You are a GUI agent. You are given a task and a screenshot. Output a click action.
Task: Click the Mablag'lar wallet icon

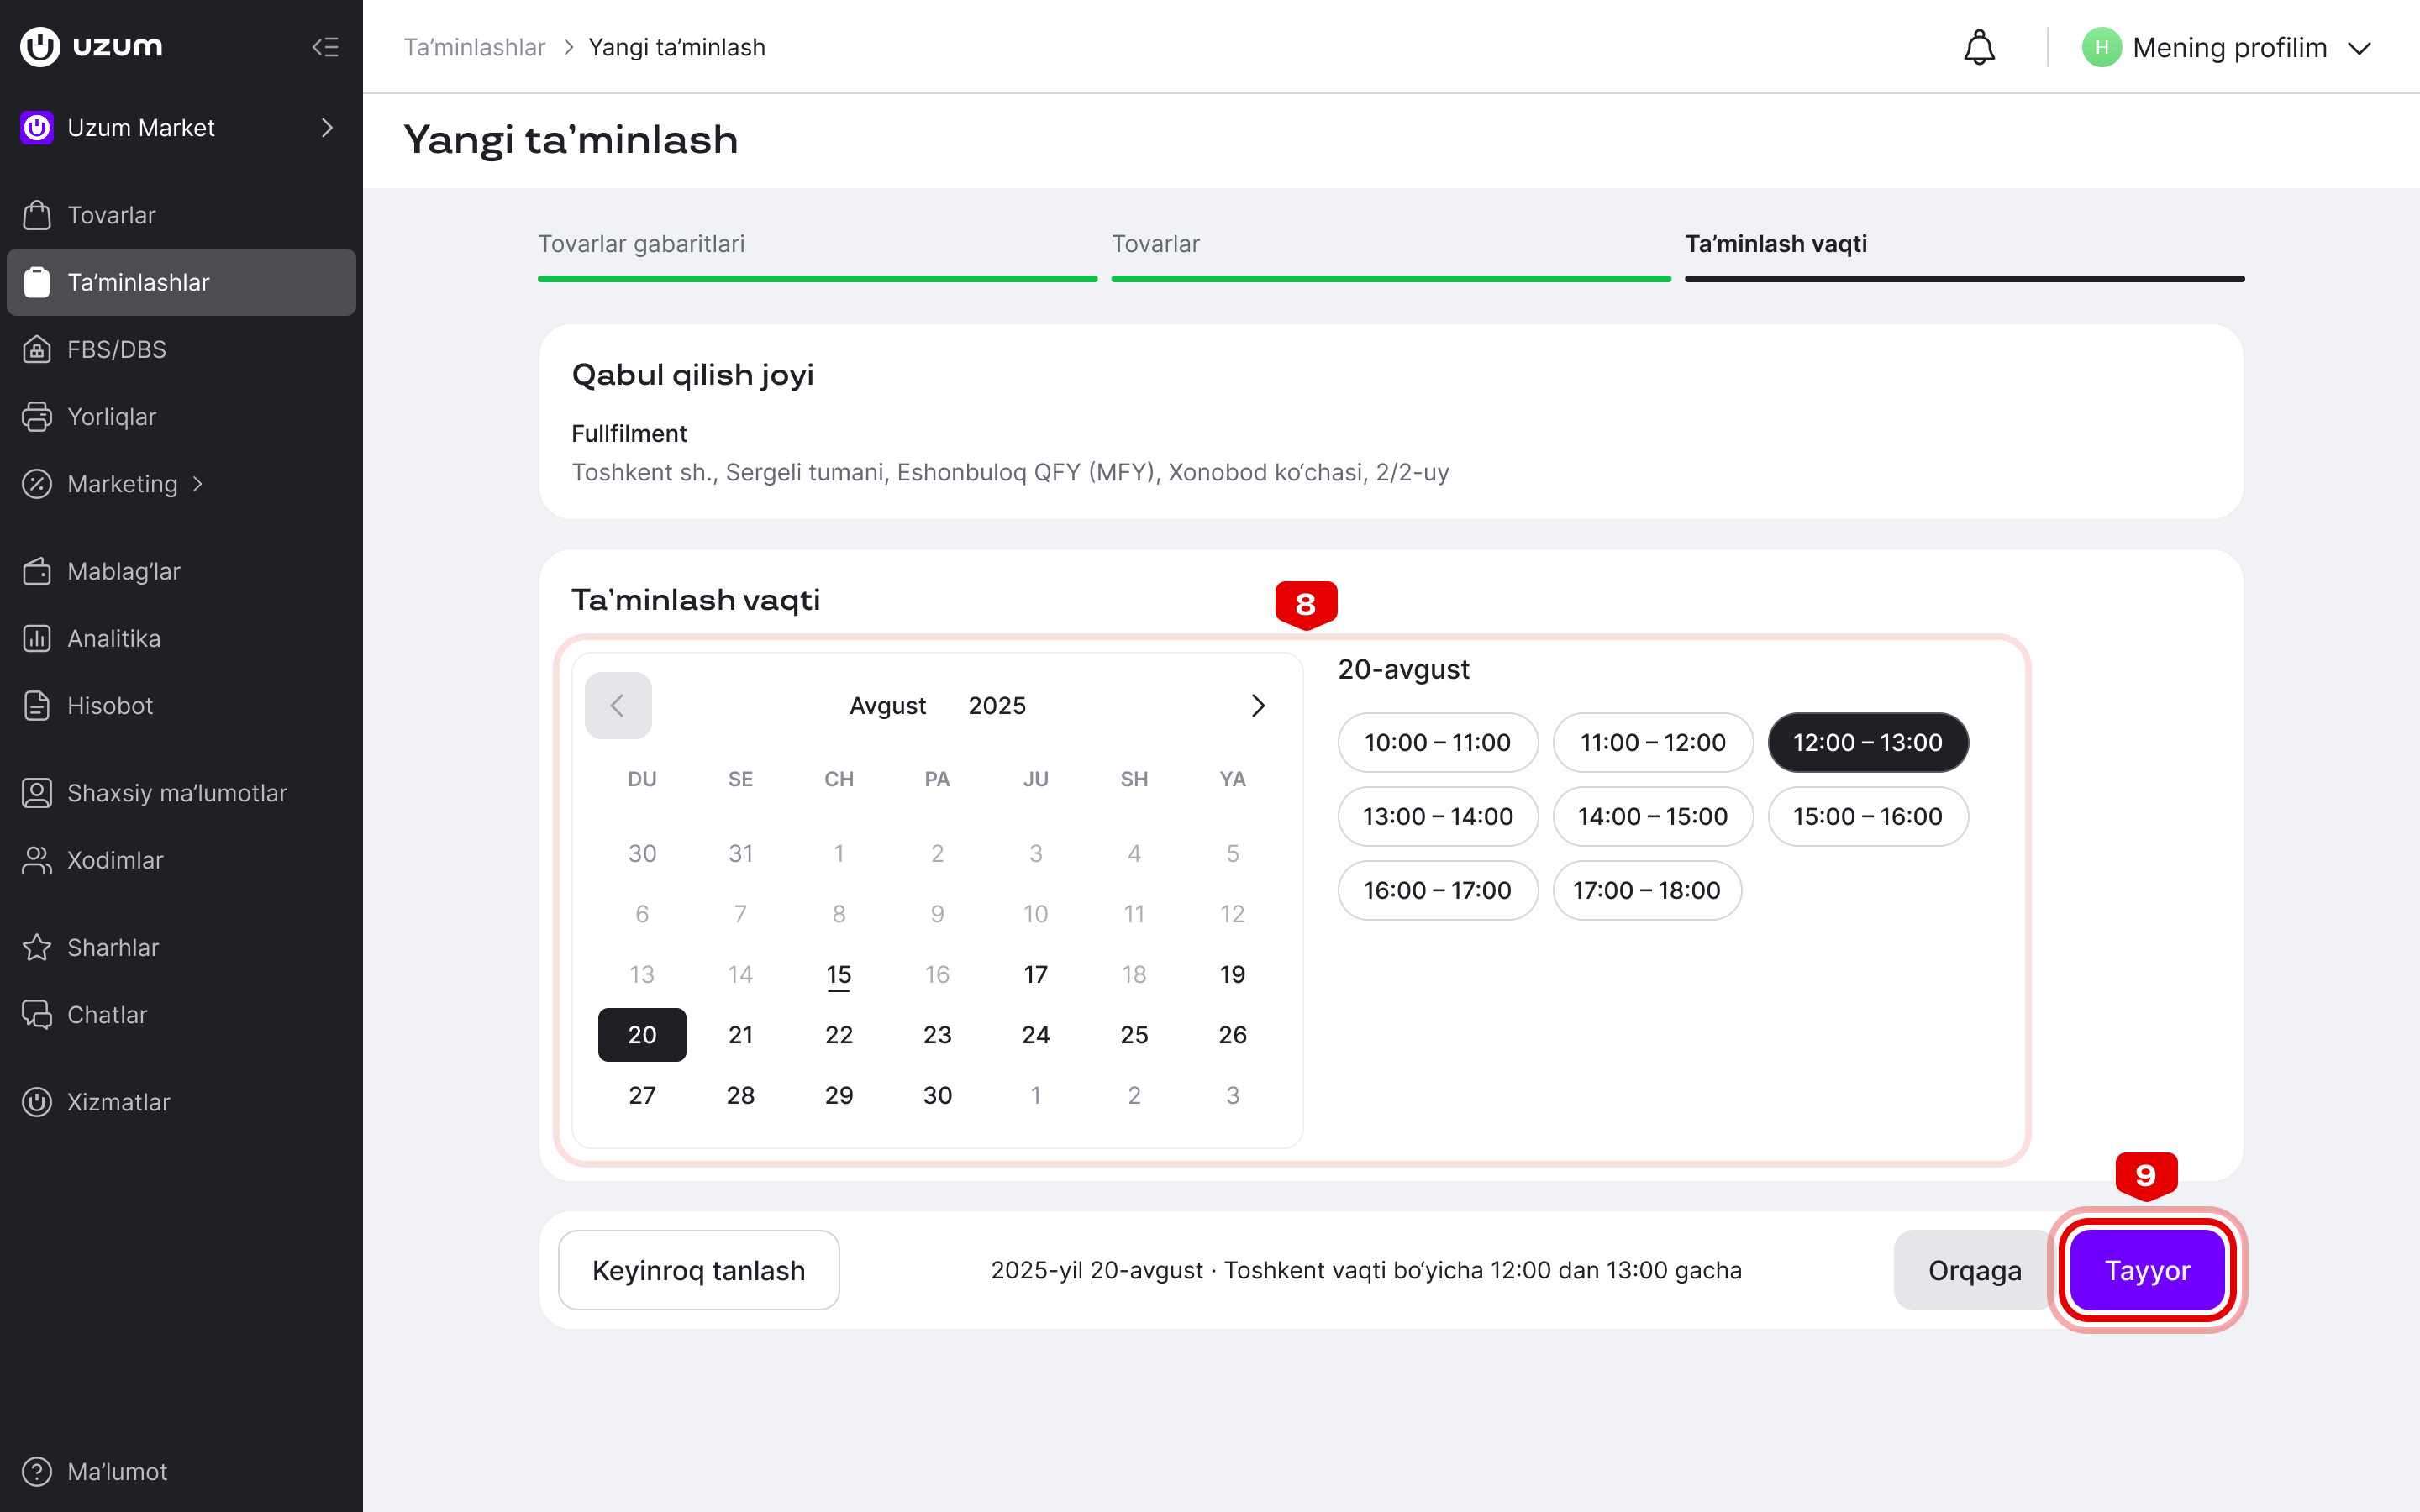(x=37, y=571)
